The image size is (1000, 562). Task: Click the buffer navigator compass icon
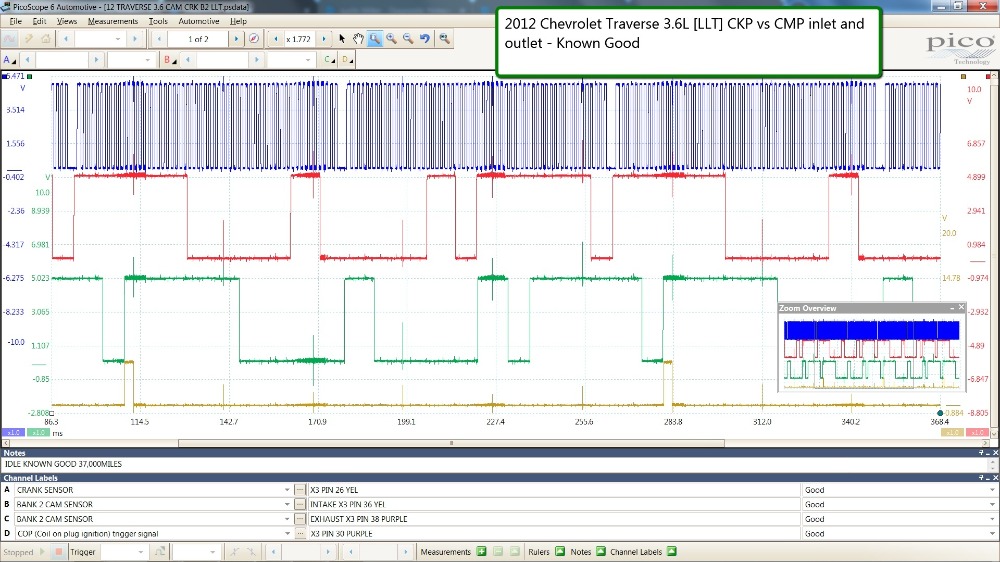[254, 39]
